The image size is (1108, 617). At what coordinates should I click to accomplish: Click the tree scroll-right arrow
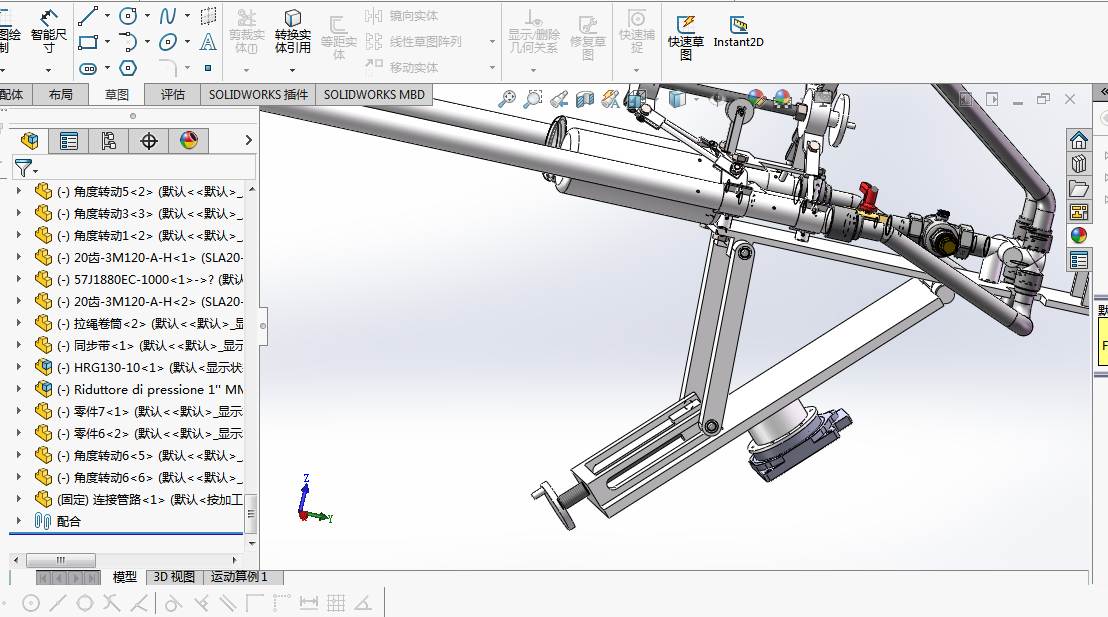235,560
